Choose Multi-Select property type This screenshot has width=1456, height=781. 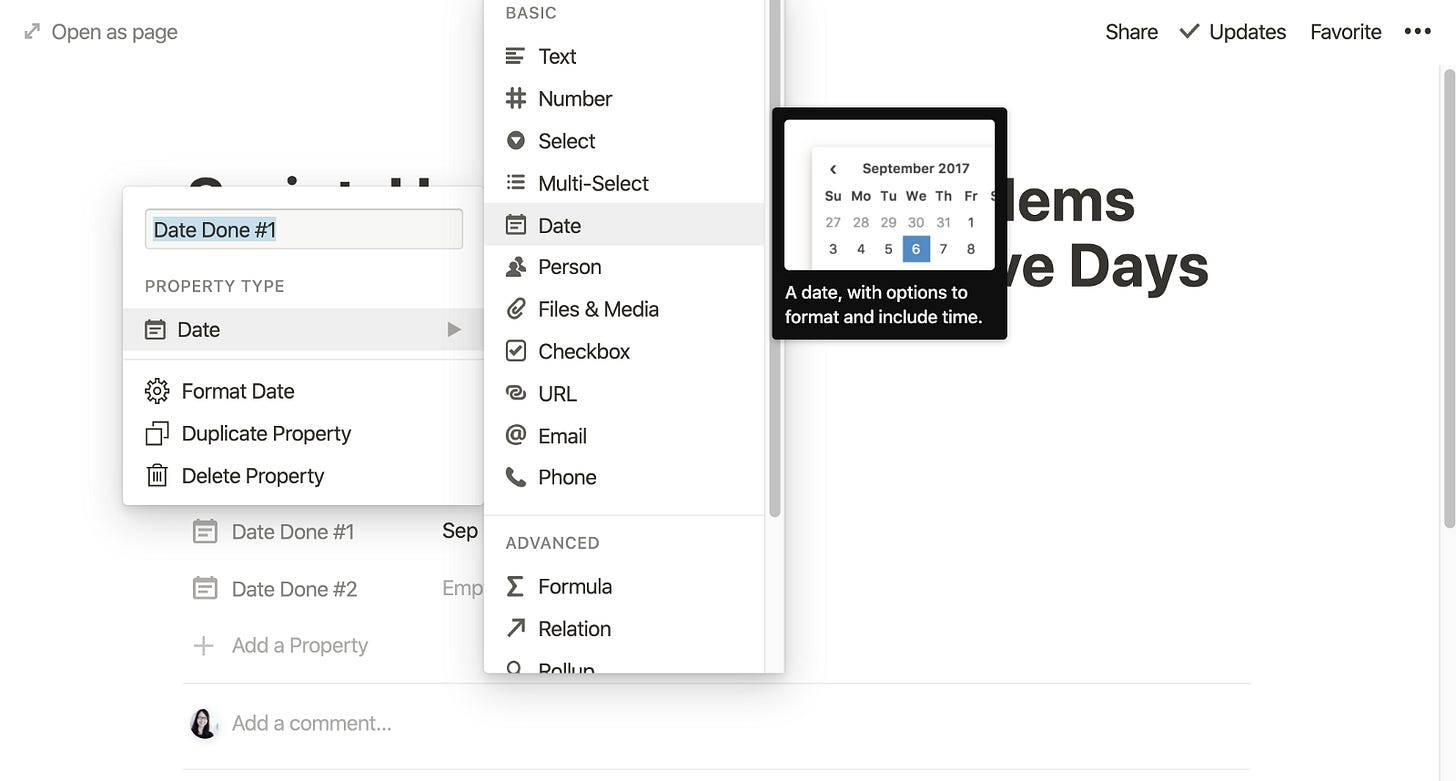point(624,183)
